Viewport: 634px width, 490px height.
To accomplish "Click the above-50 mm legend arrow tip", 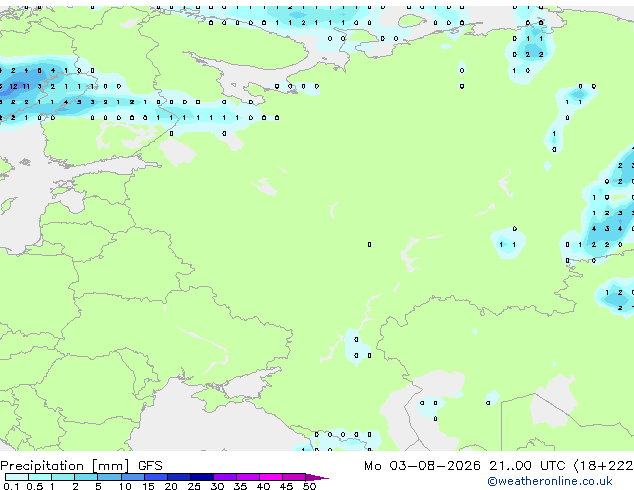I will point(317,477).
